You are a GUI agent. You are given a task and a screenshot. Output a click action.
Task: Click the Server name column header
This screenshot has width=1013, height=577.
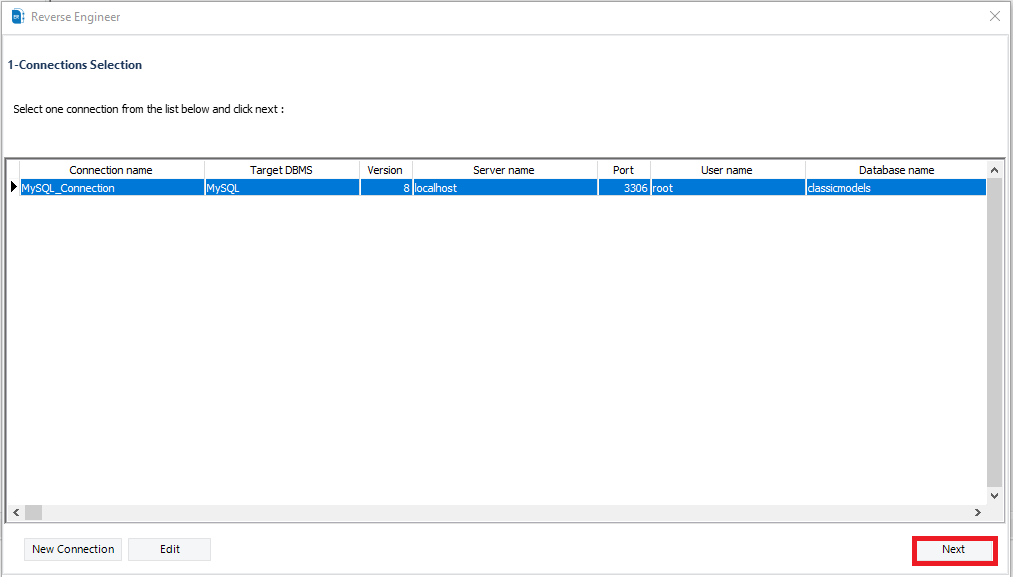coord(504,169)
